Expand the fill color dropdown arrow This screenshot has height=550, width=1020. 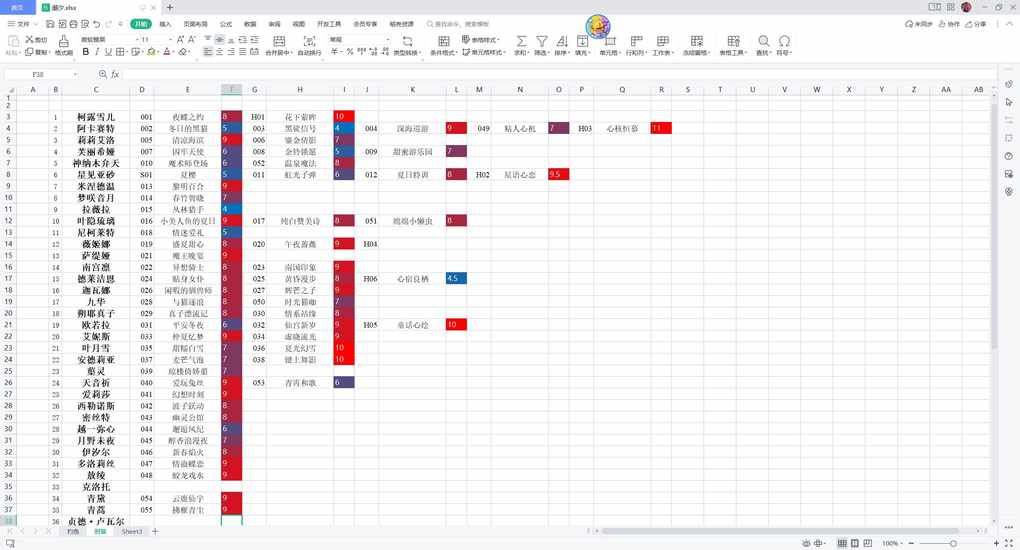tap(158, 52)
